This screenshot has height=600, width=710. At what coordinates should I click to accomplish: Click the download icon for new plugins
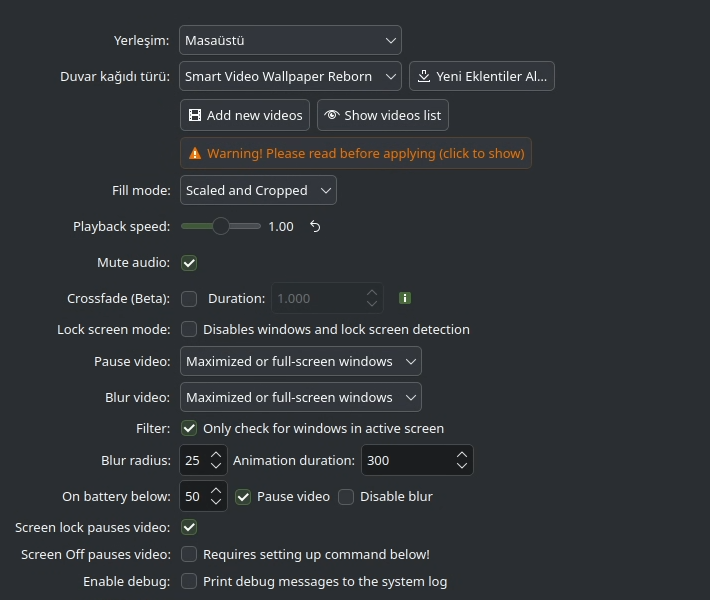(x=424, y=77)
